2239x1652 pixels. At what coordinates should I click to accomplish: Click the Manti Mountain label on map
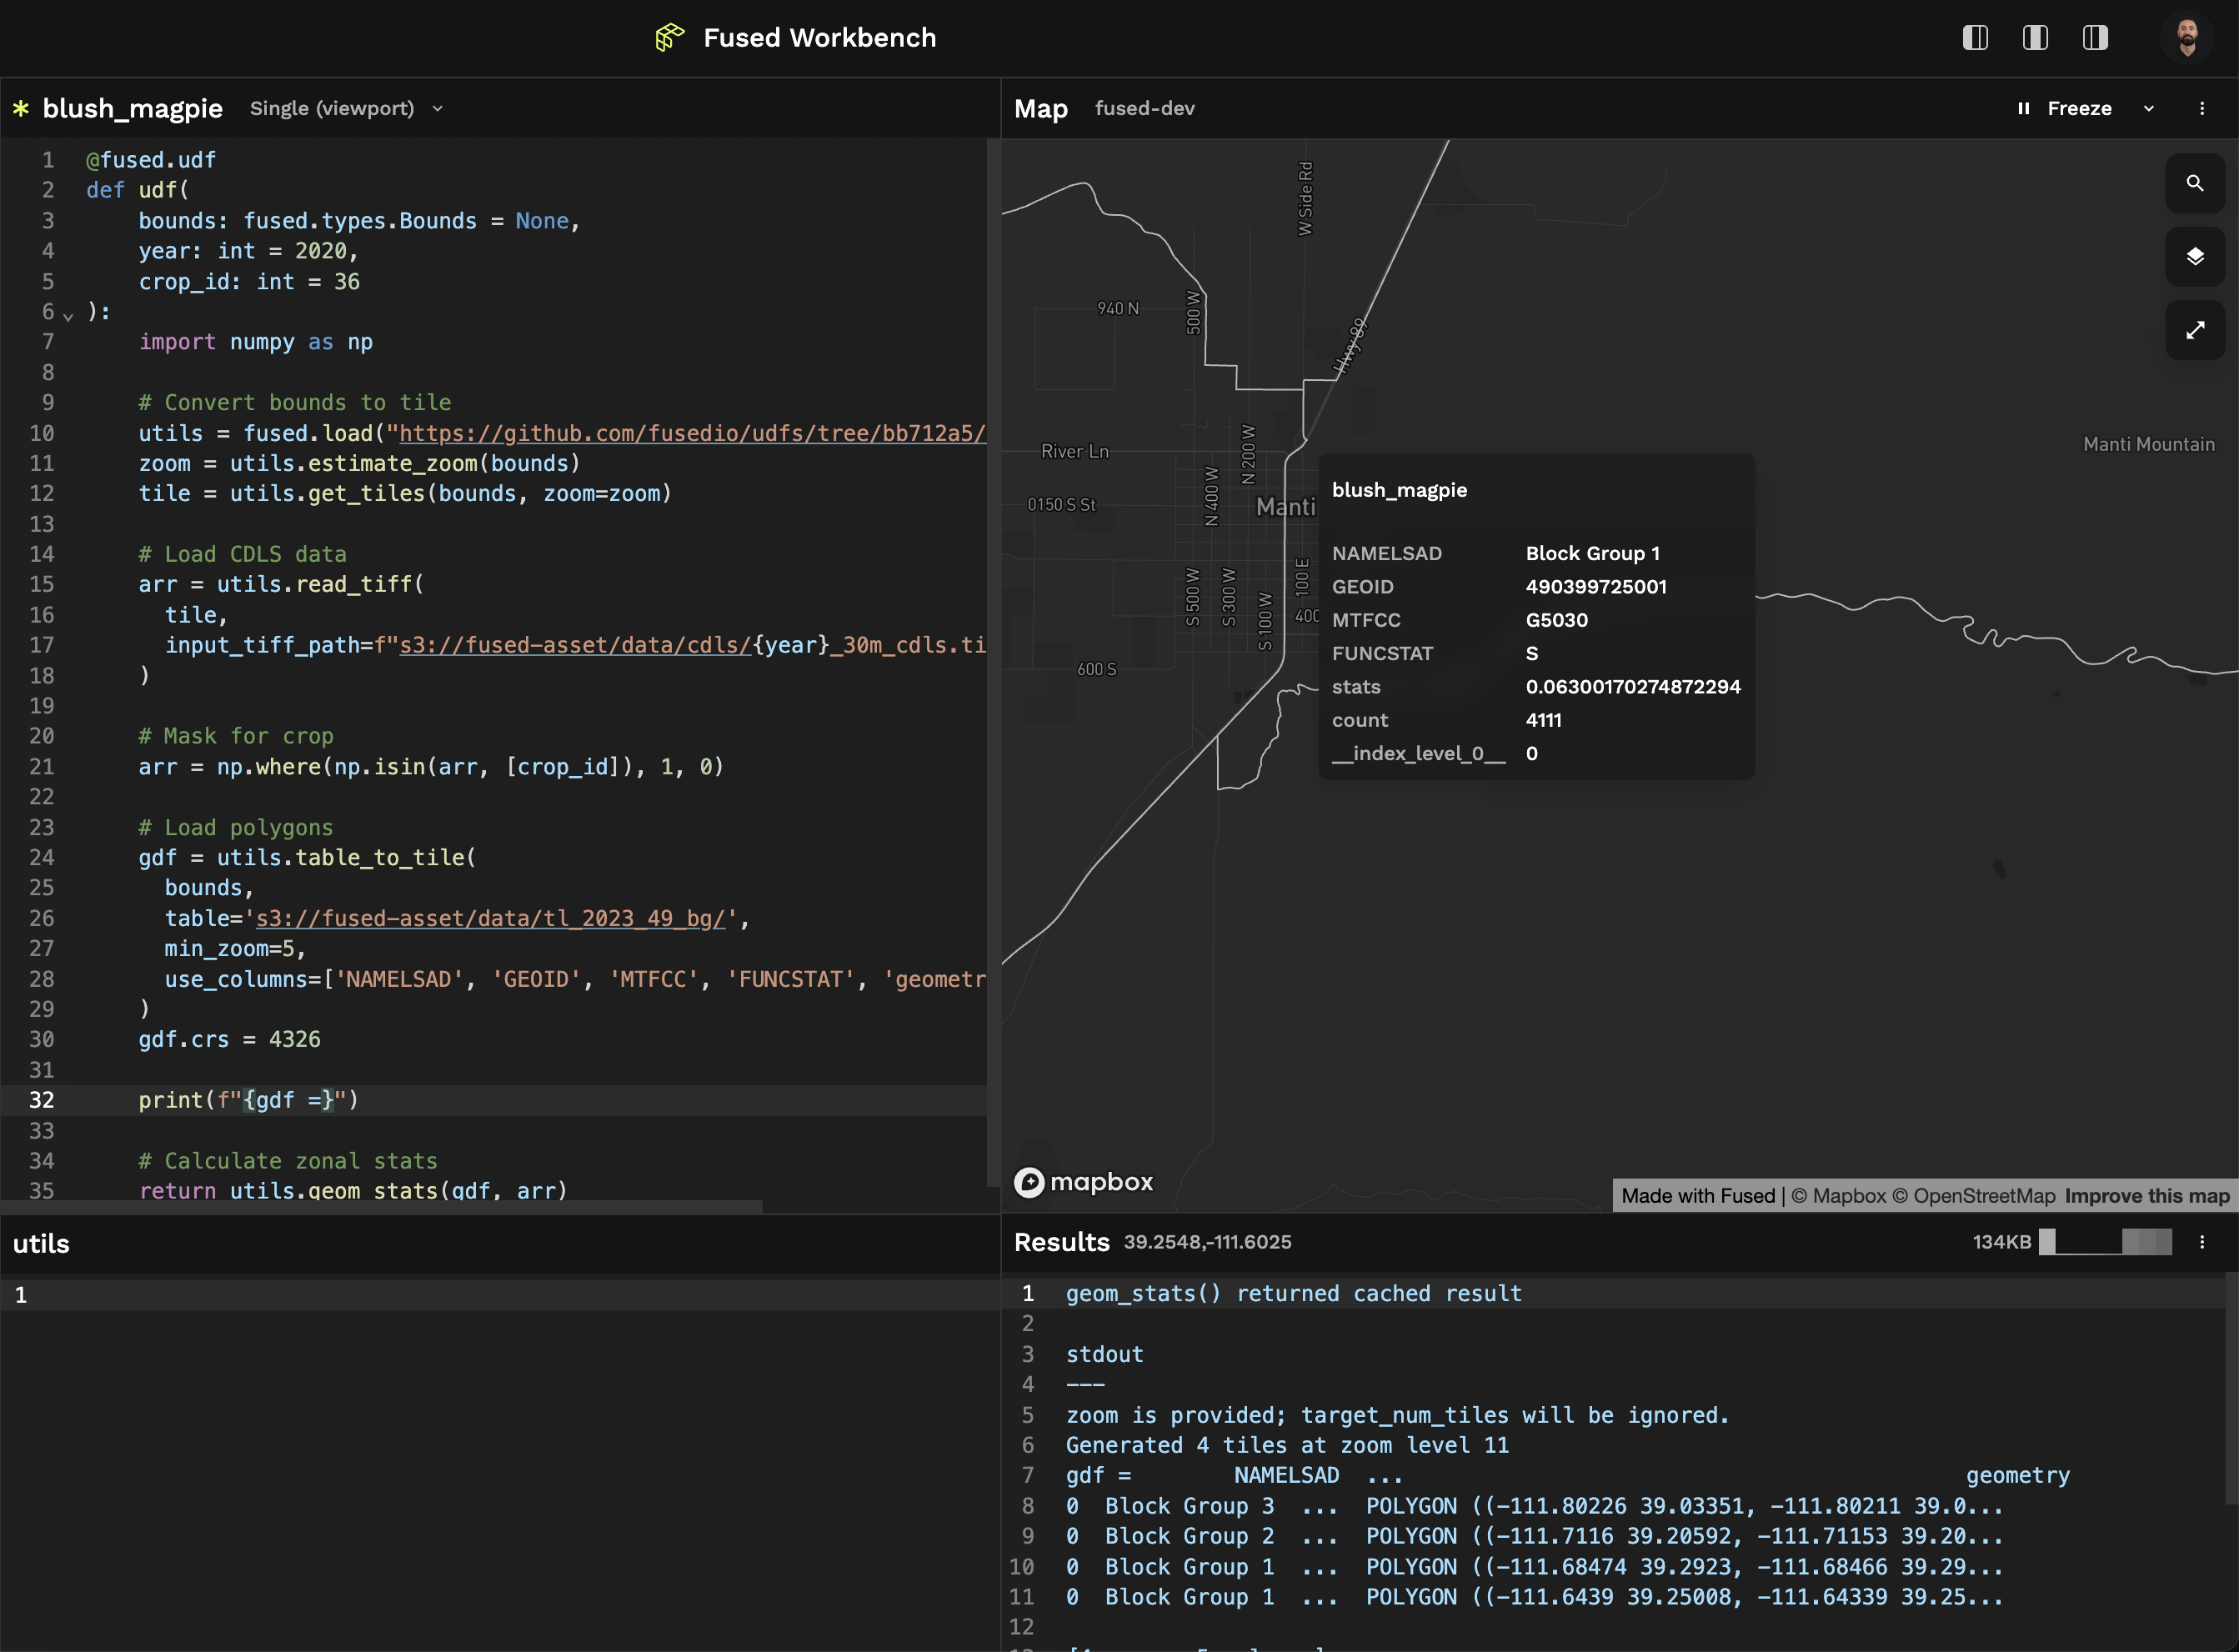click(x=2148, y=444)
